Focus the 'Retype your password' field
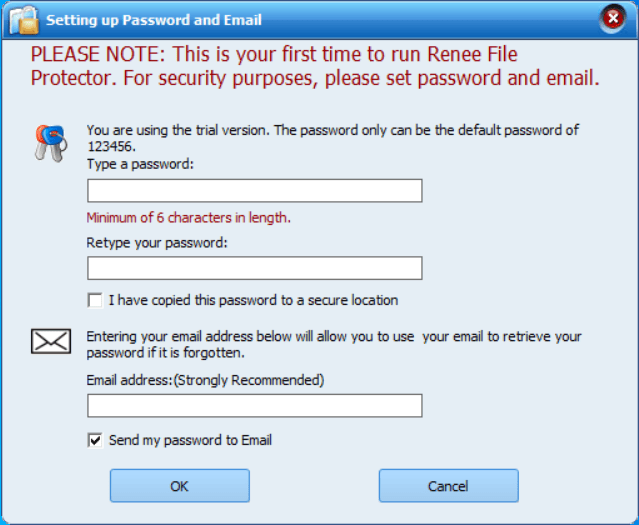The height and width of the screenshot is (525, 639). pyautogui.click(x=255, y=268)
